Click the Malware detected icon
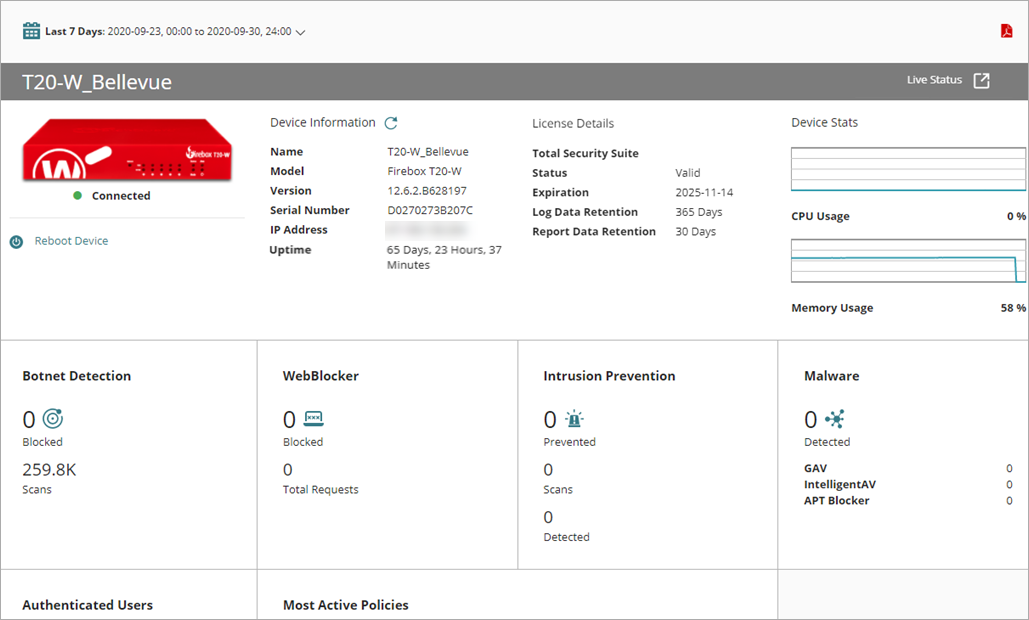 click(836, 418)
